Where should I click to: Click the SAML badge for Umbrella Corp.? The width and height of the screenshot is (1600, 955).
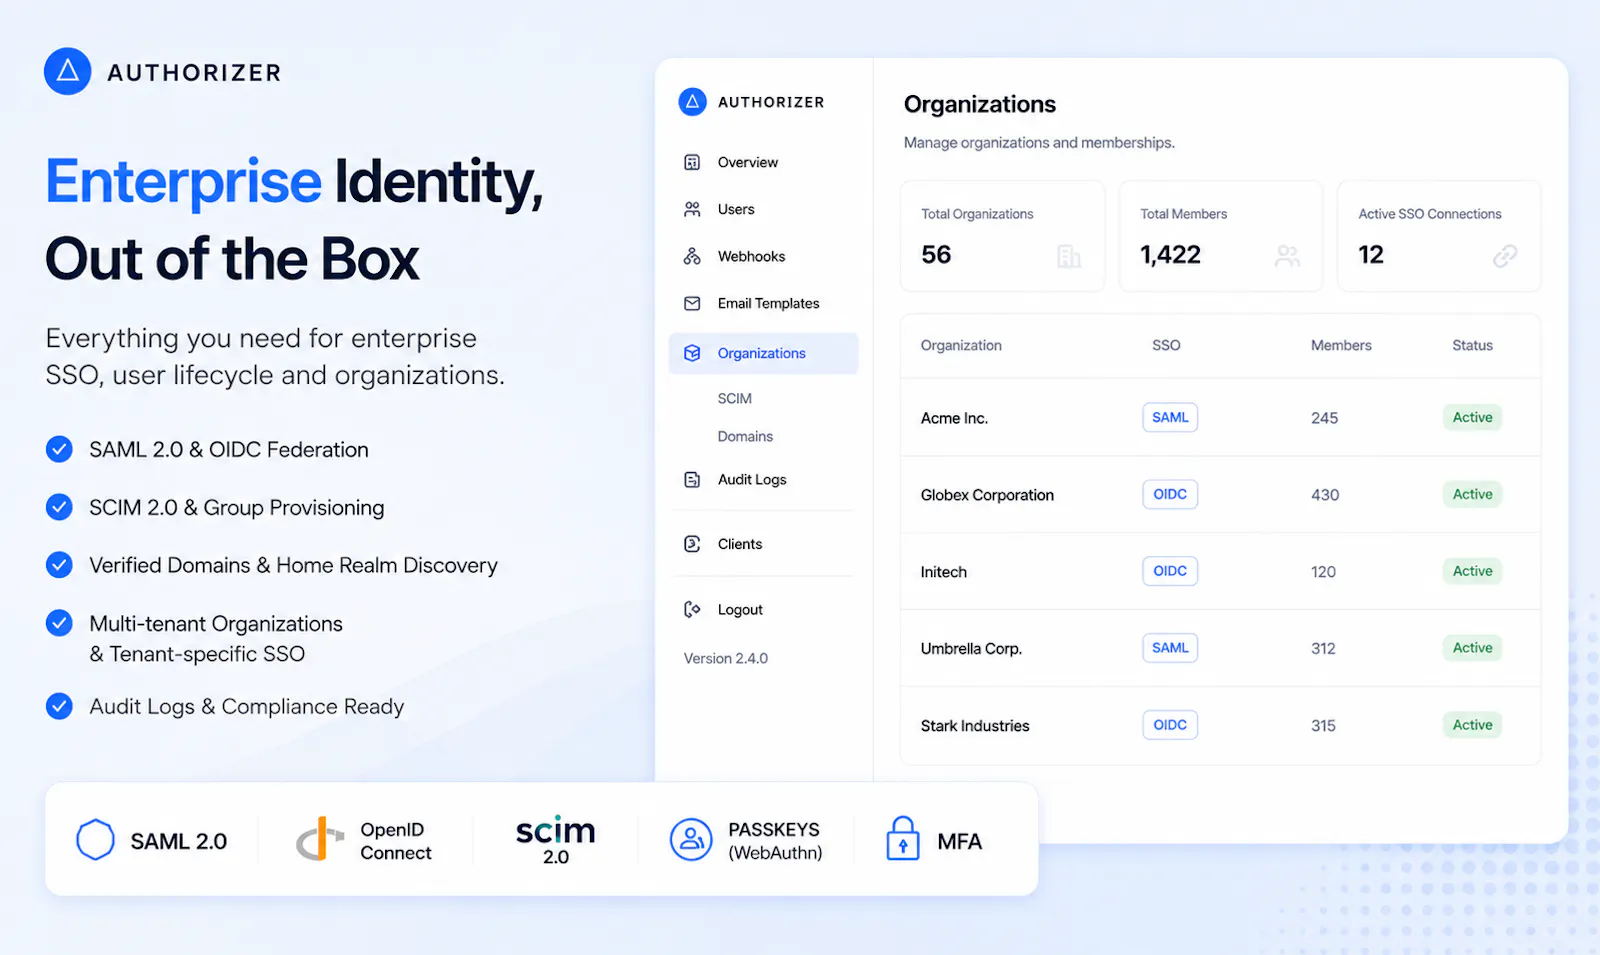(1170, 648)
